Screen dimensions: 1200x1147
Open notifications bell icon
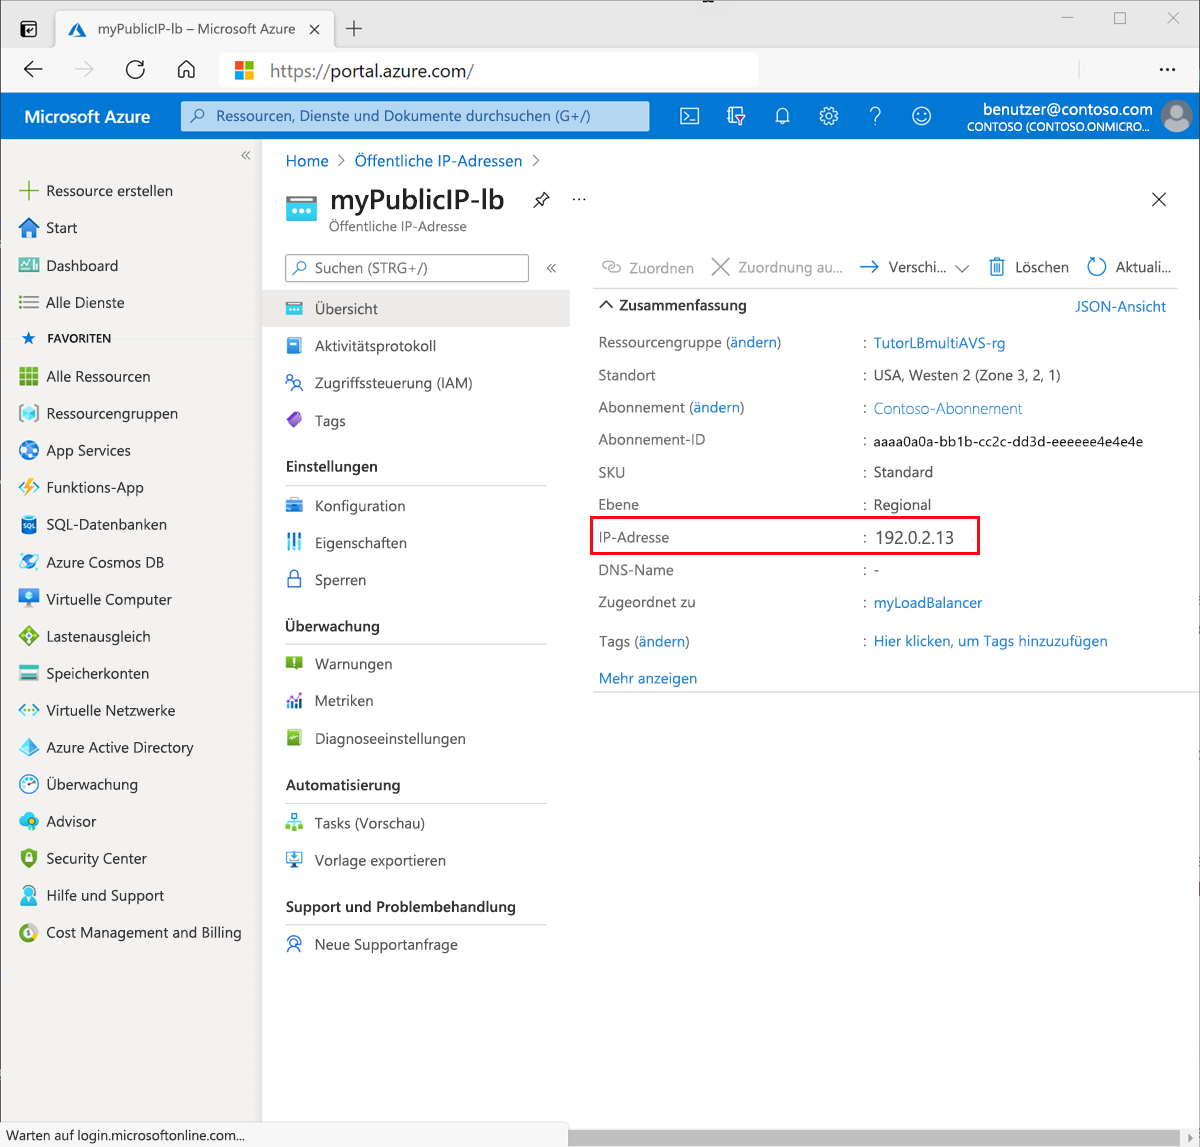pyautogui.click(x=782, y=116)
